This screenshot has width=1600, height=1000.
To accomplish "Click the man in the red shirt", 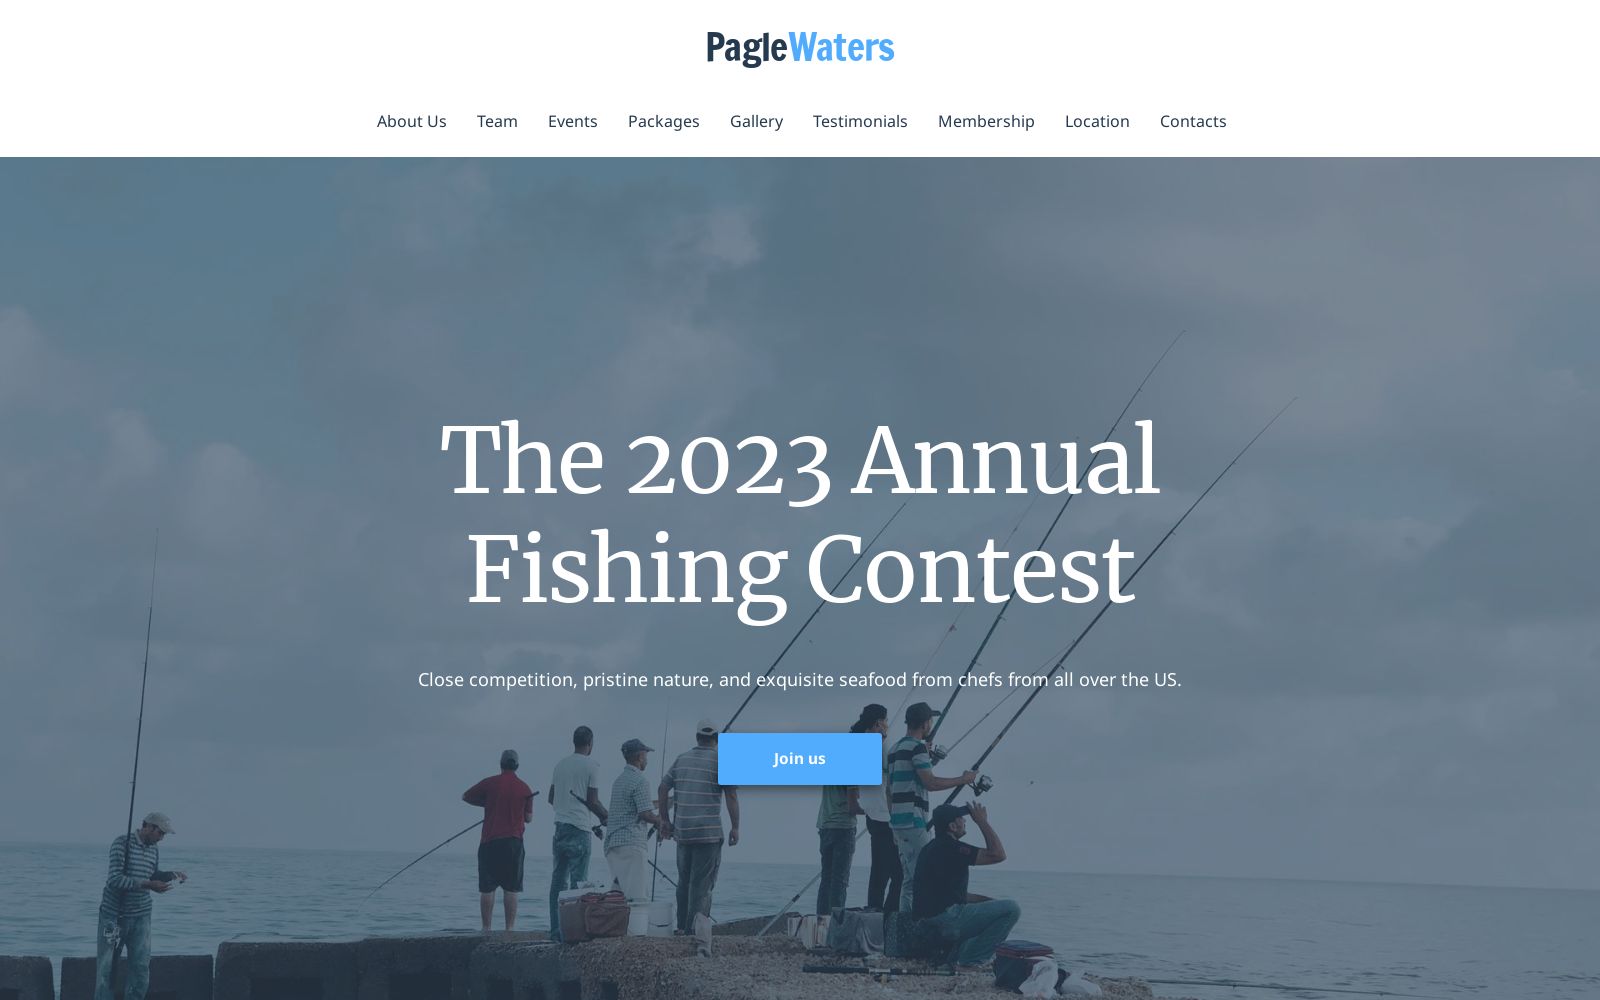I will point(500,840).
